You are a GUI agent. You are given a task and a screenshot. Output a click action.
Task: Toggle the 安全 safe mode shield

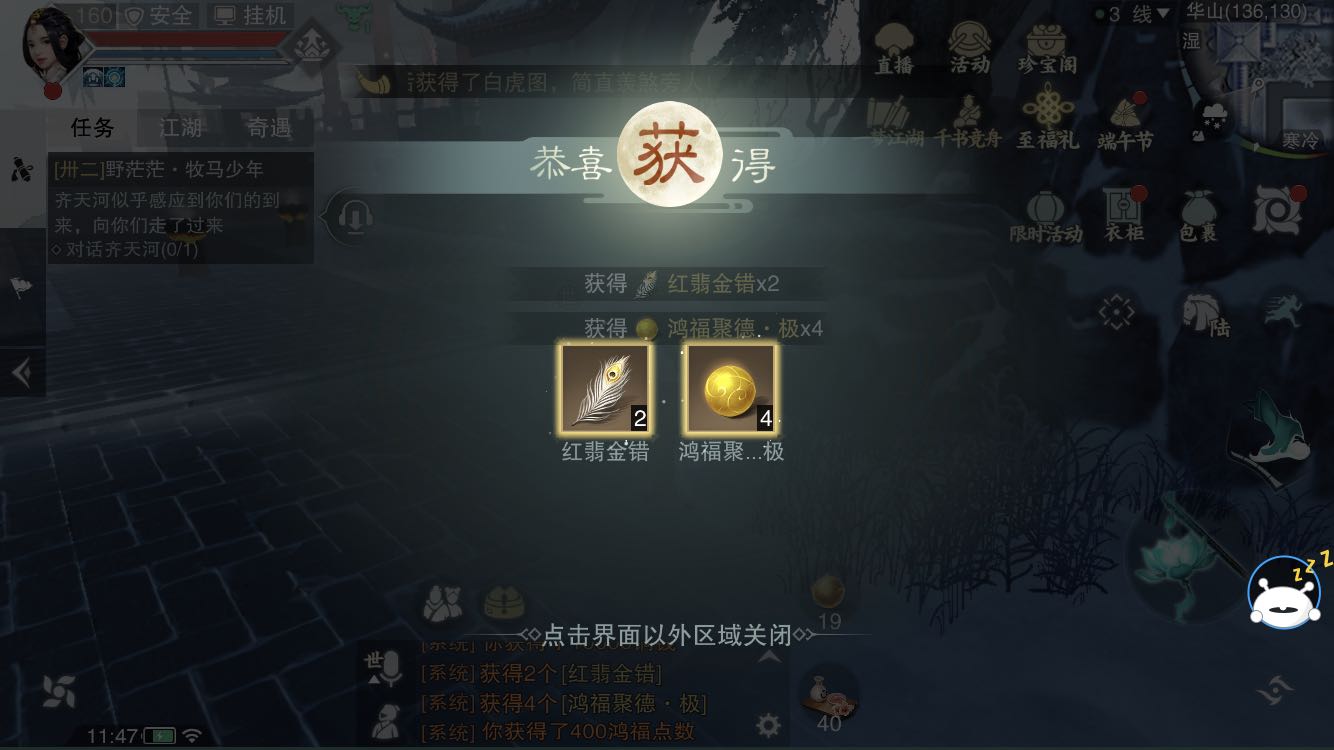158,15
